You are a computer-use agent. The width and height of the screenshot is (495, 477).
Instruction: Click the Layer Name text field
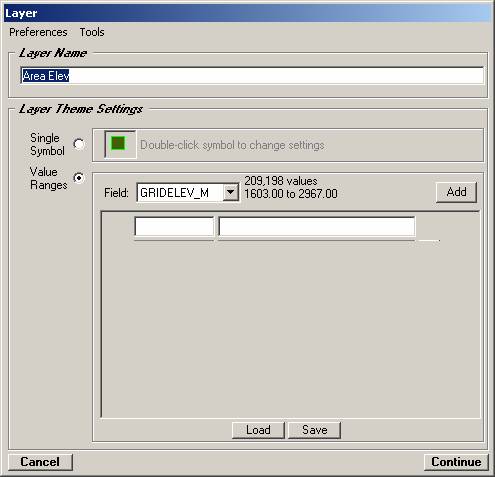(252, 76)
